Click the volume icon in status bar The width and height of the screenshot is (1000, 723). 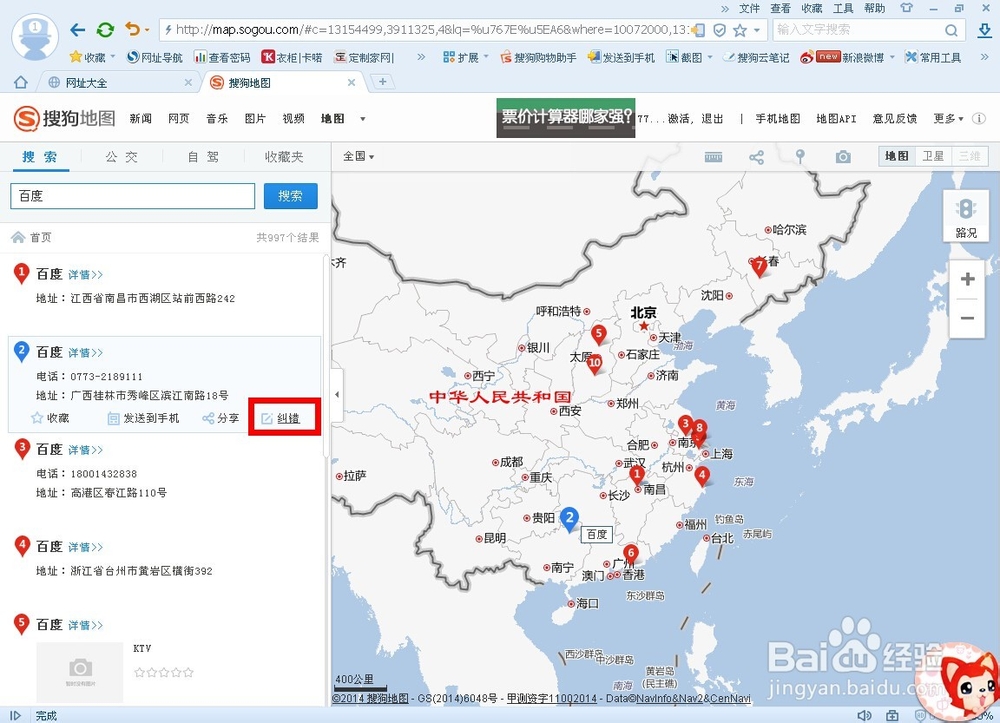coord(864,716)
